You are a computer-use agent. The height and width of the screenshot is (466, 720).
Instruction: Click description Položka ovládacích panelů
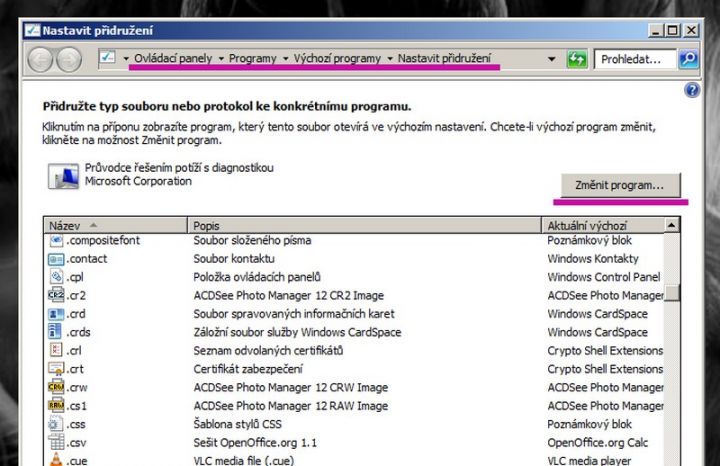click(257, 277)
